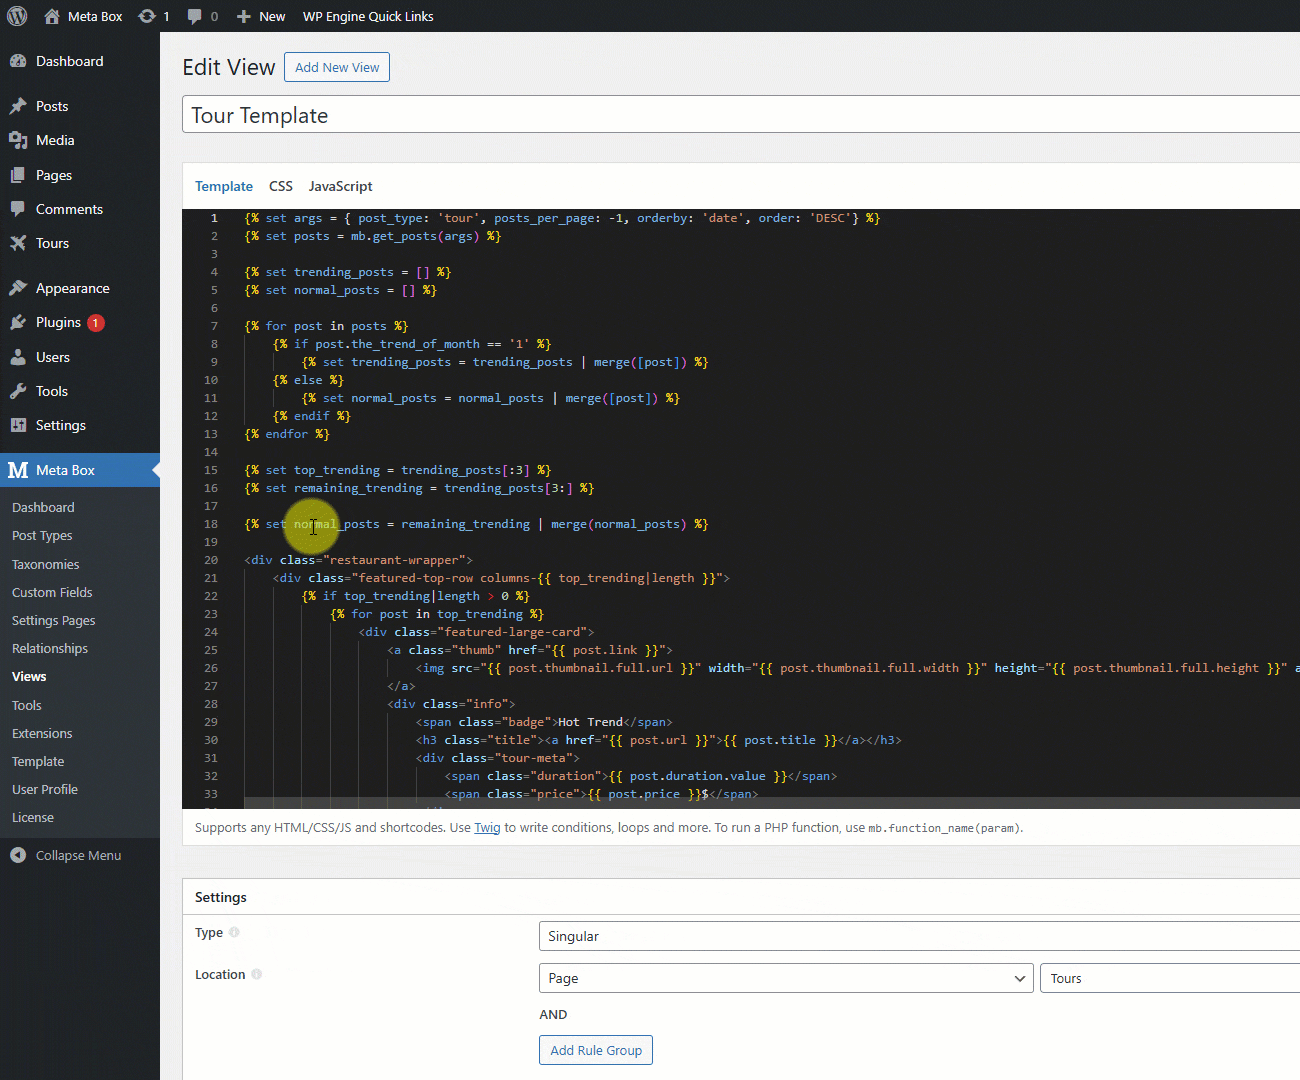Click the Add New View button
The image size is (1300, 1080).
tap(337, 67)
